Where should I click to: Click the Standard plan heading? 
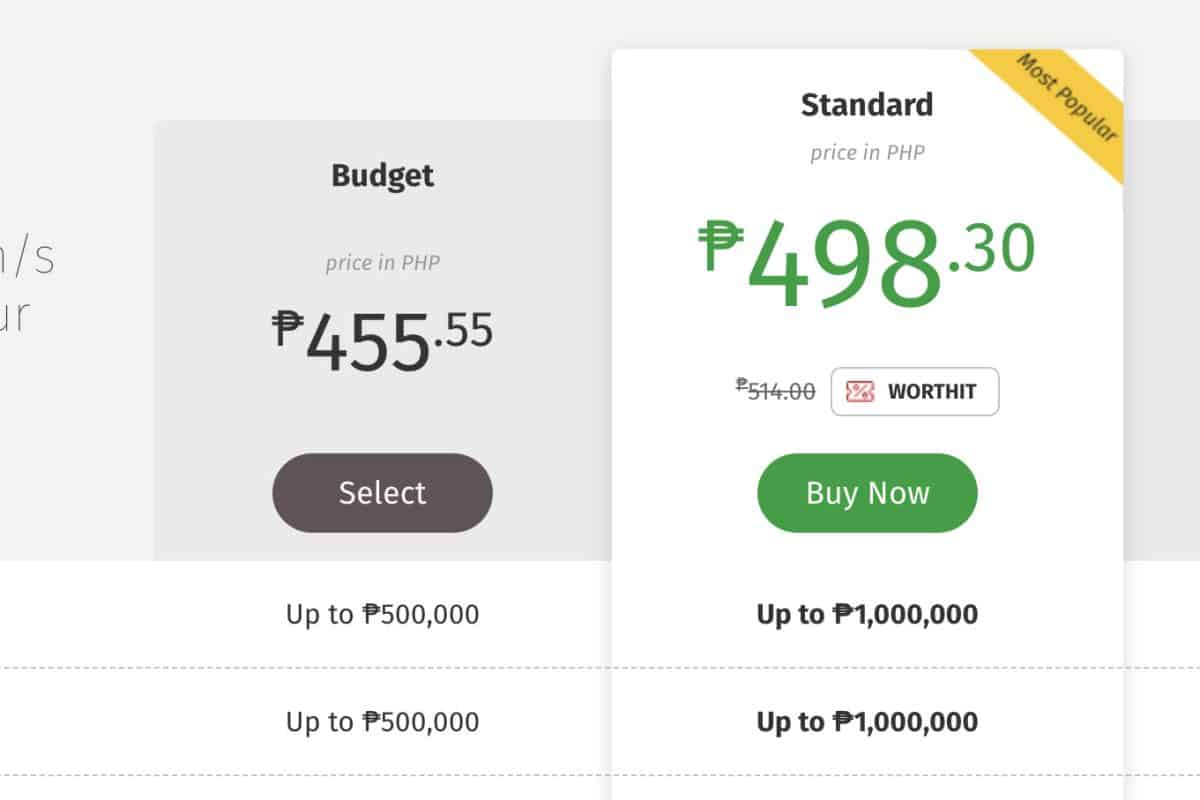pos(867,105)
